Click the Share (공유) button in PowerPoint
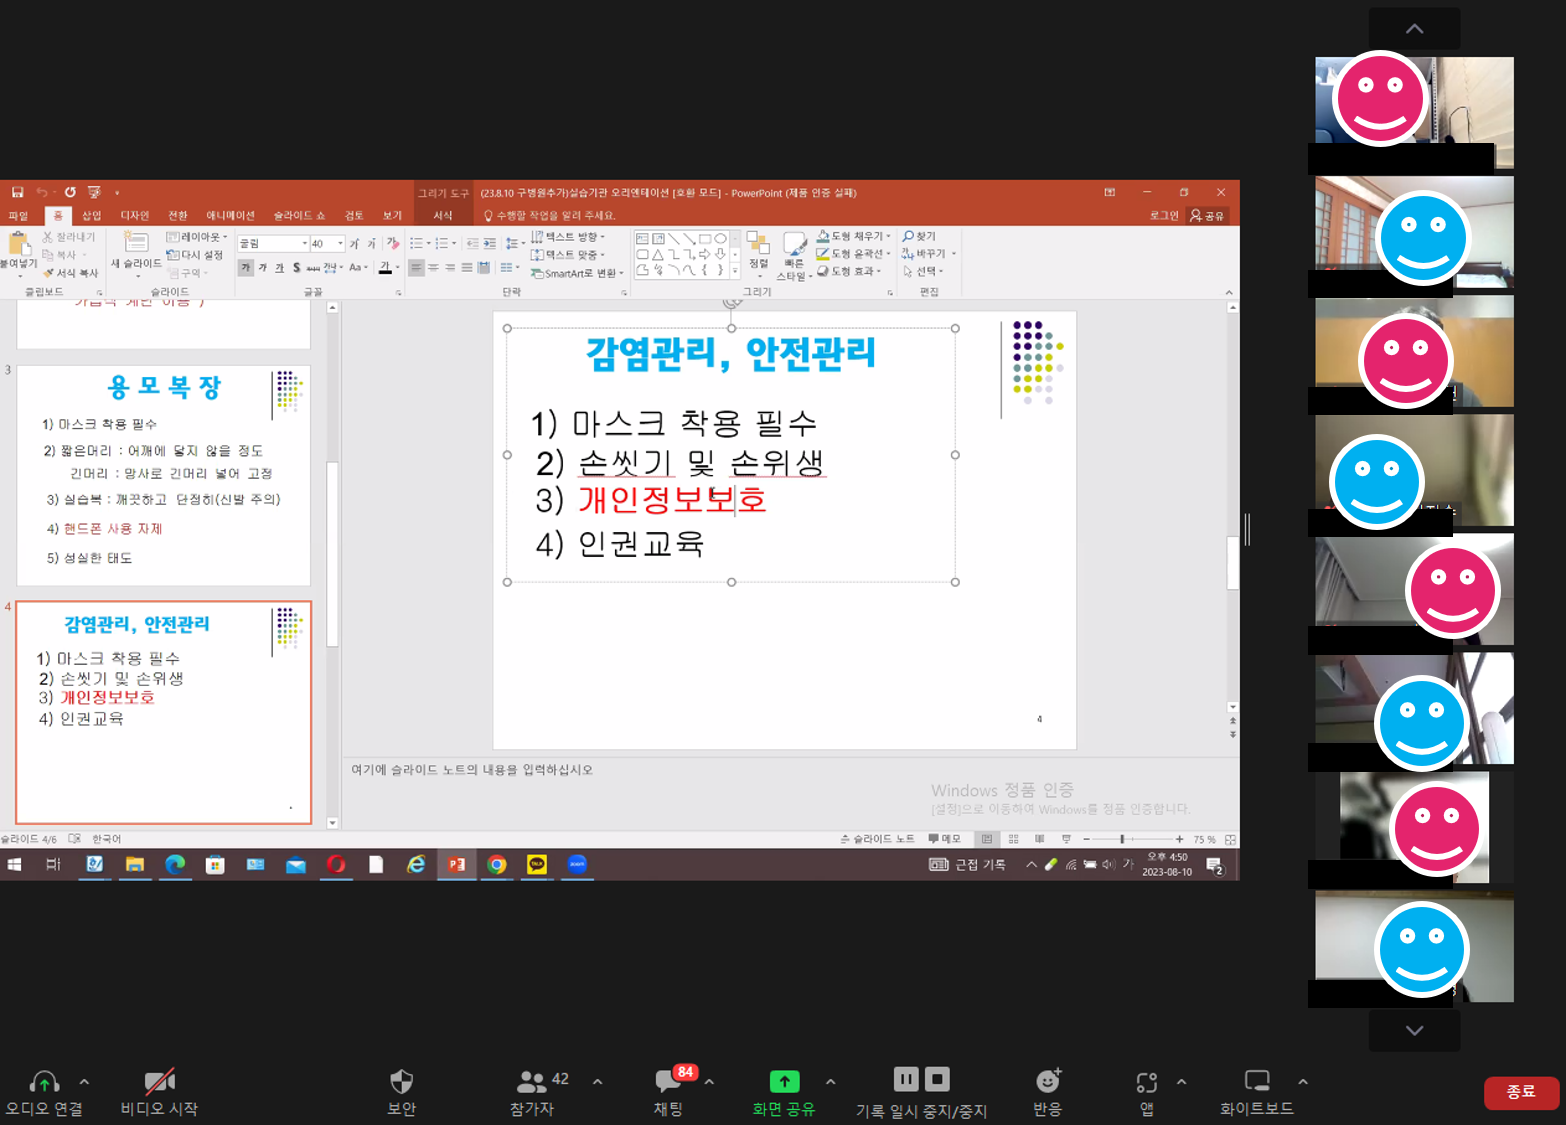This screenshot has width=1566, height=1125. 1207,216
